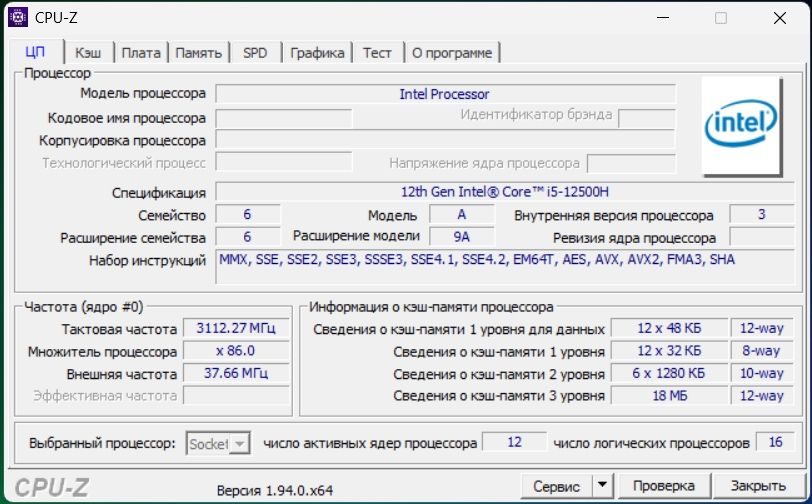Close the CPU-Z window with X
This screenshot has height=504, width=812.
click(779, 18)
